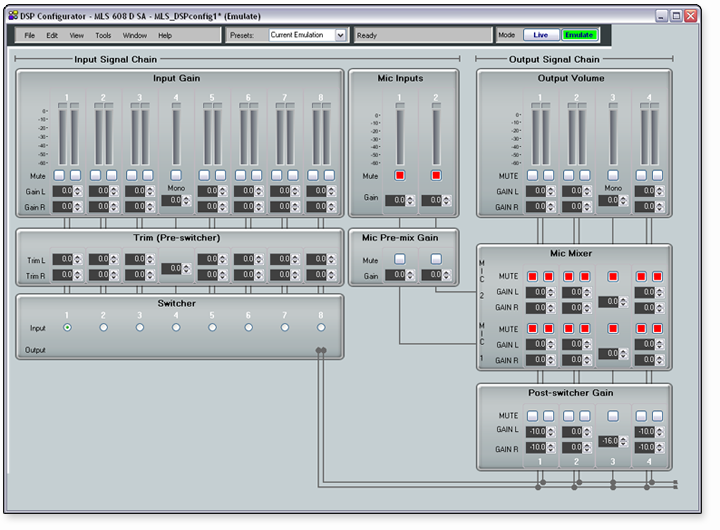Open the File menu
720x530 pixels.
click(x=30, y=35)
